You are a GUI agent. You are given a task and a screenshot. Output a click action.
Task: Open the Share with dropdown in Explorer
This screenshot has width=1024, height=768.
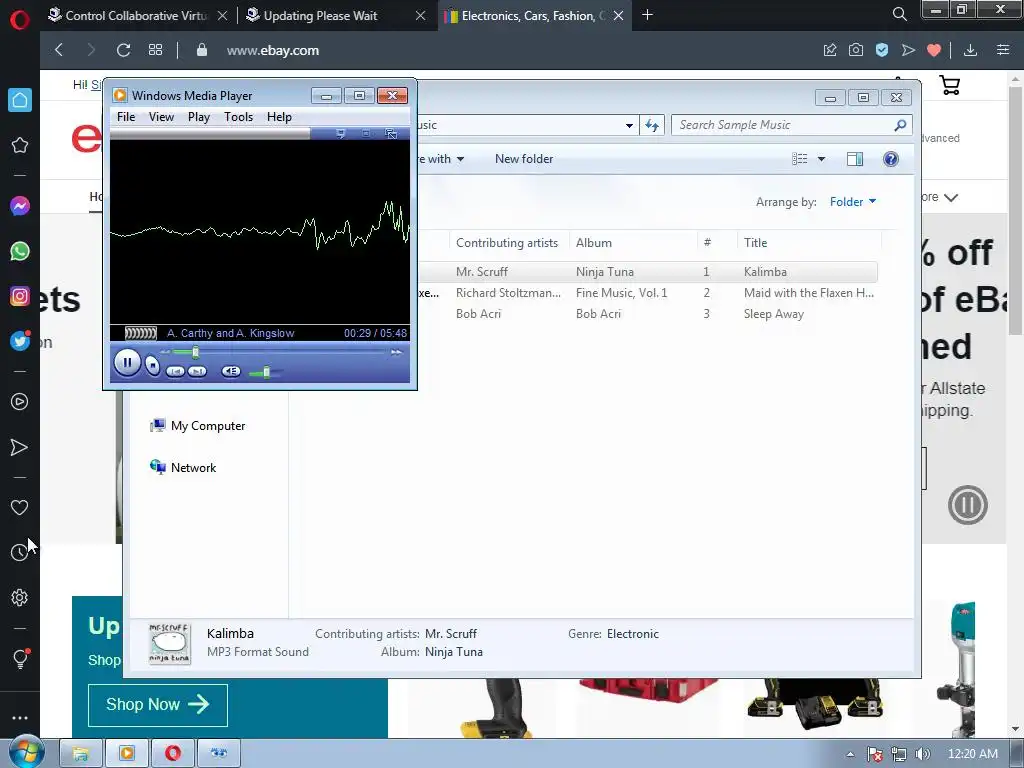tap(441, 159)
